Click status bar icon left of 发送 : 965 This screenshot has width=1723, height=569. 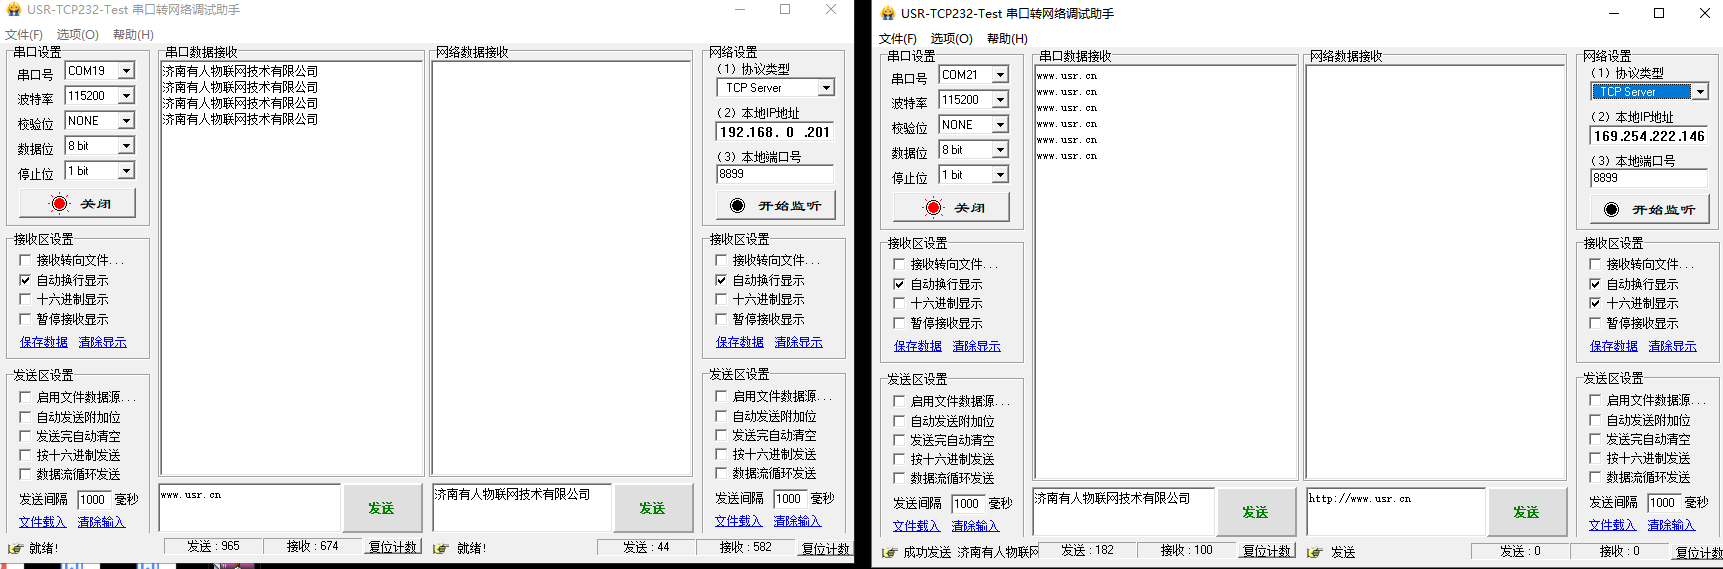point(15,548)
